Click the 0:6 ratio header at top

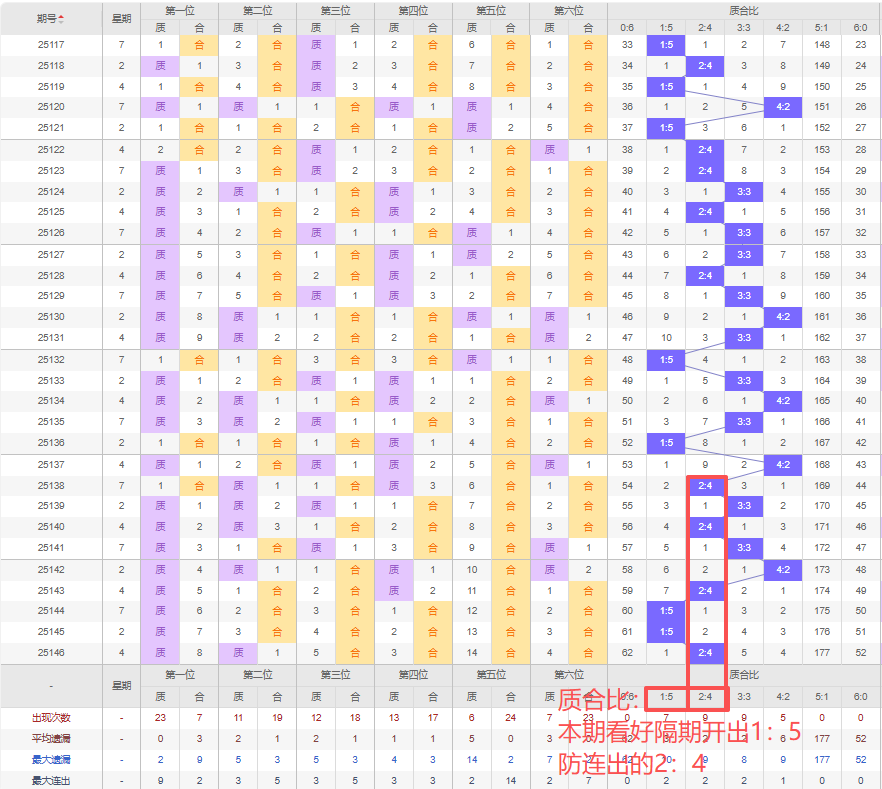[627, 28]
